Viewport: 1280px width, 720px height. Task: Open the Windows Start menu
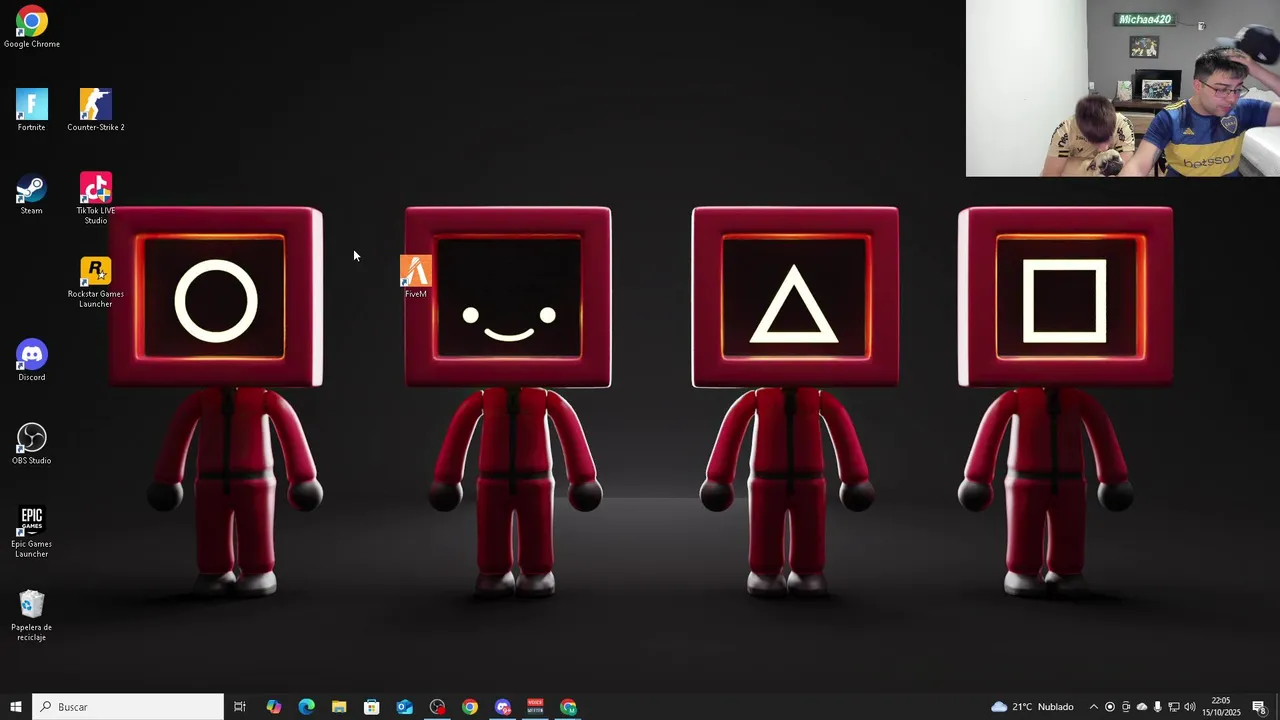click(x=16, y=707)
